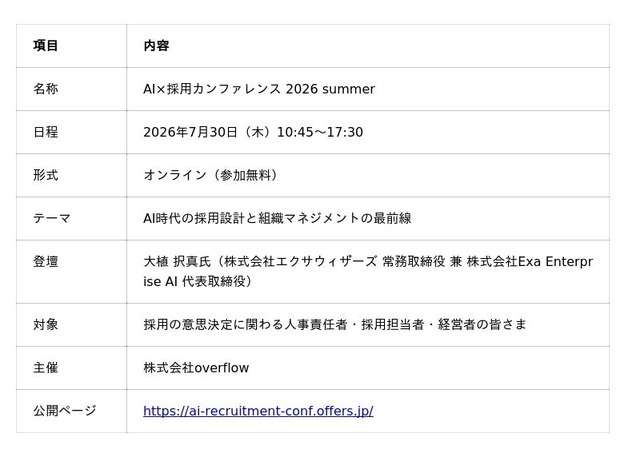Click the speaker 大植 択真氏 text
This screenshot has width=640, height=457.
pos(177,262)
